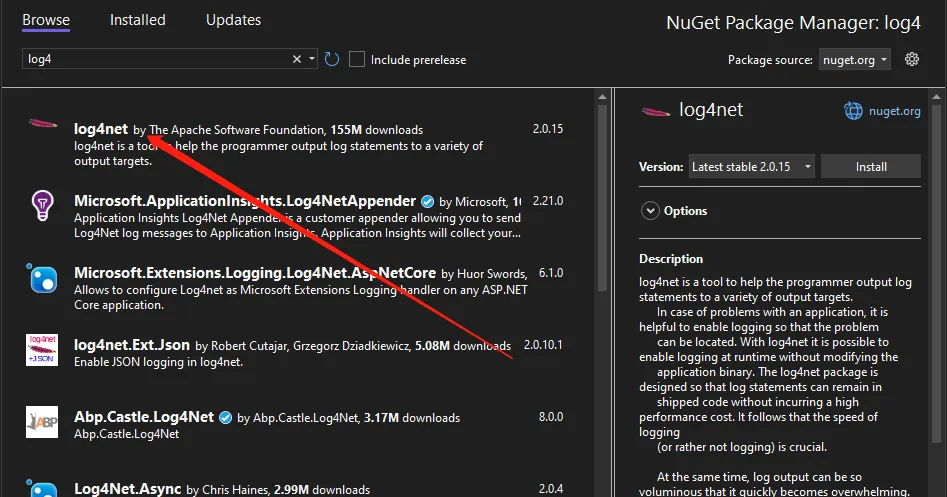
Task: Click version 8.0.0 of Abp.Castle.Log4Net
Action: [x=551, y=417]
